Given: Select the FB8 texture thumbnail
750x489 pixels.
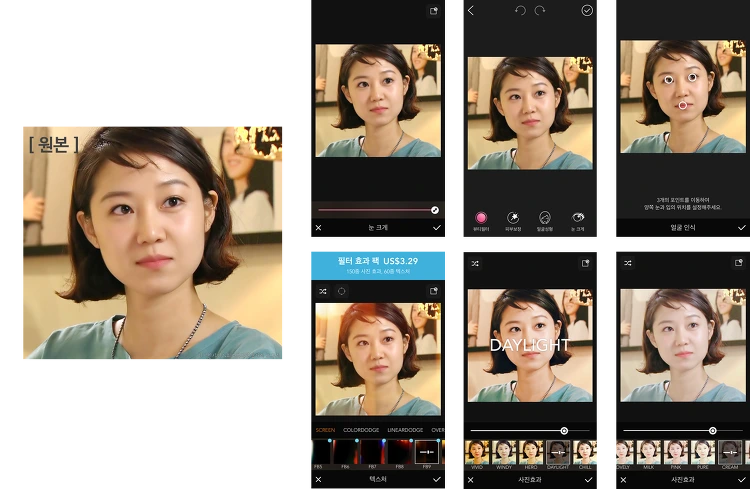Looking at the screenshot, I should point(399,453).
